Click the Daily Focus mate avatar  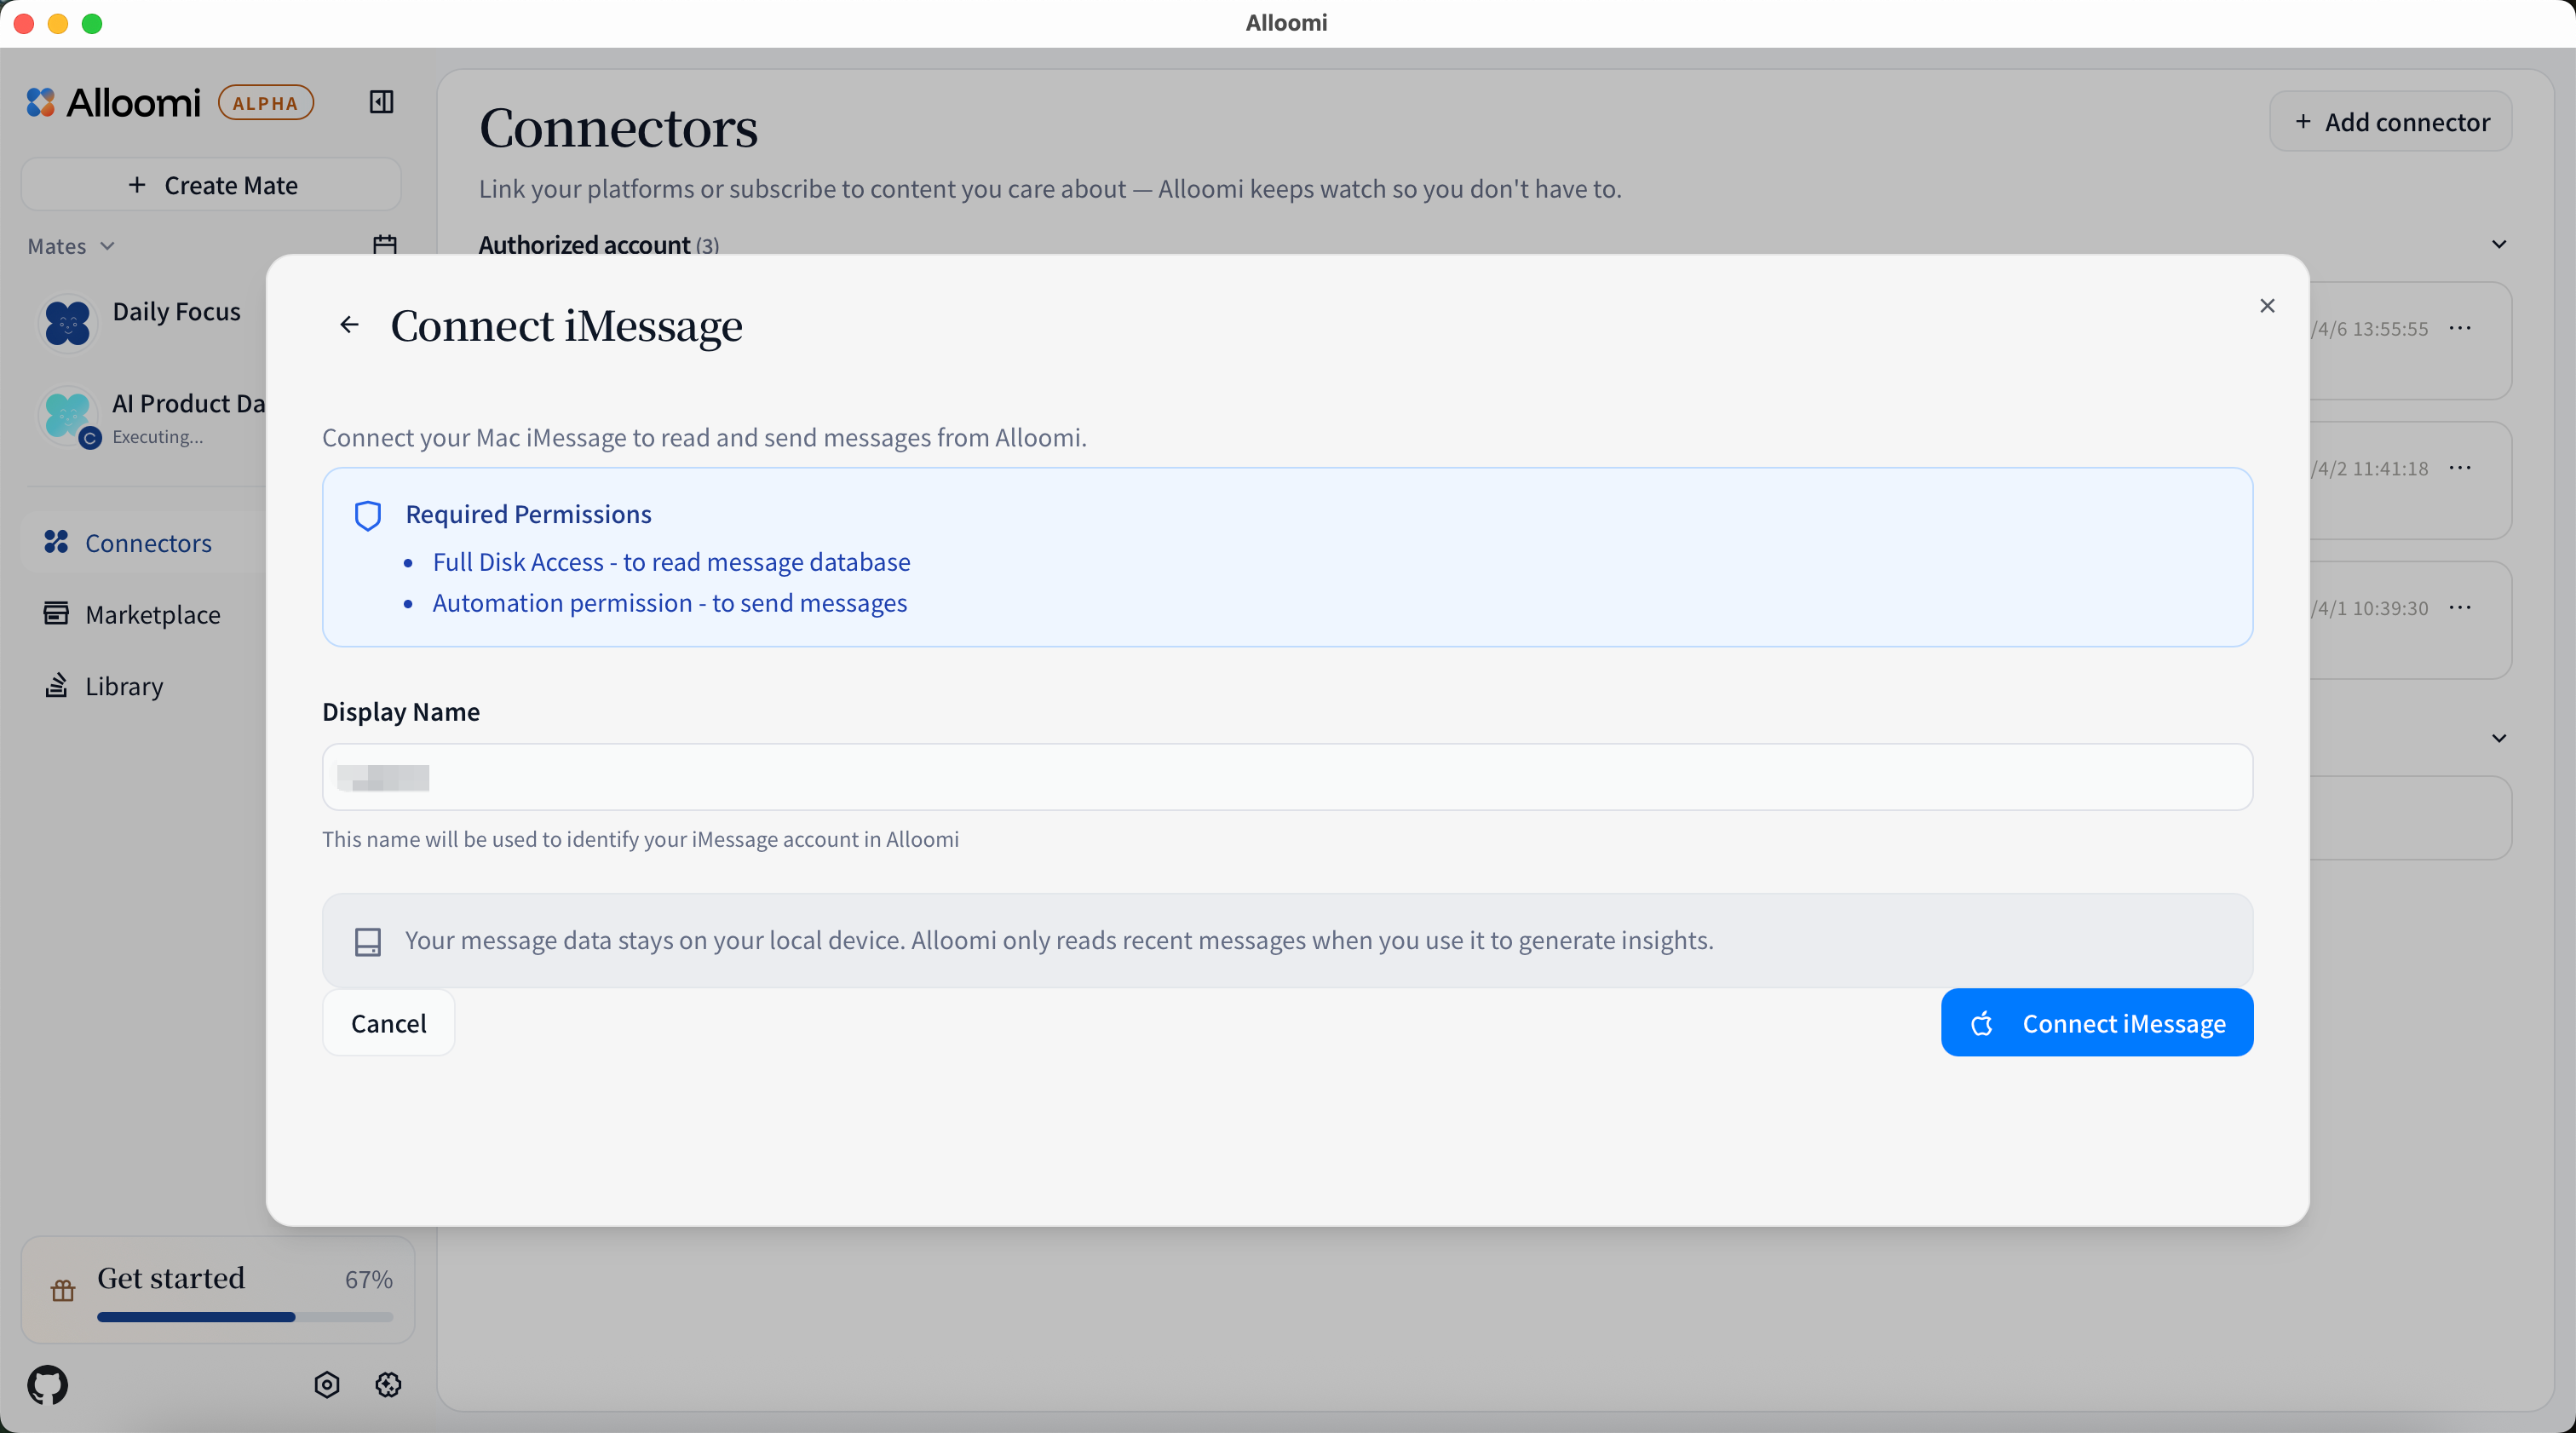coord(68,324)
